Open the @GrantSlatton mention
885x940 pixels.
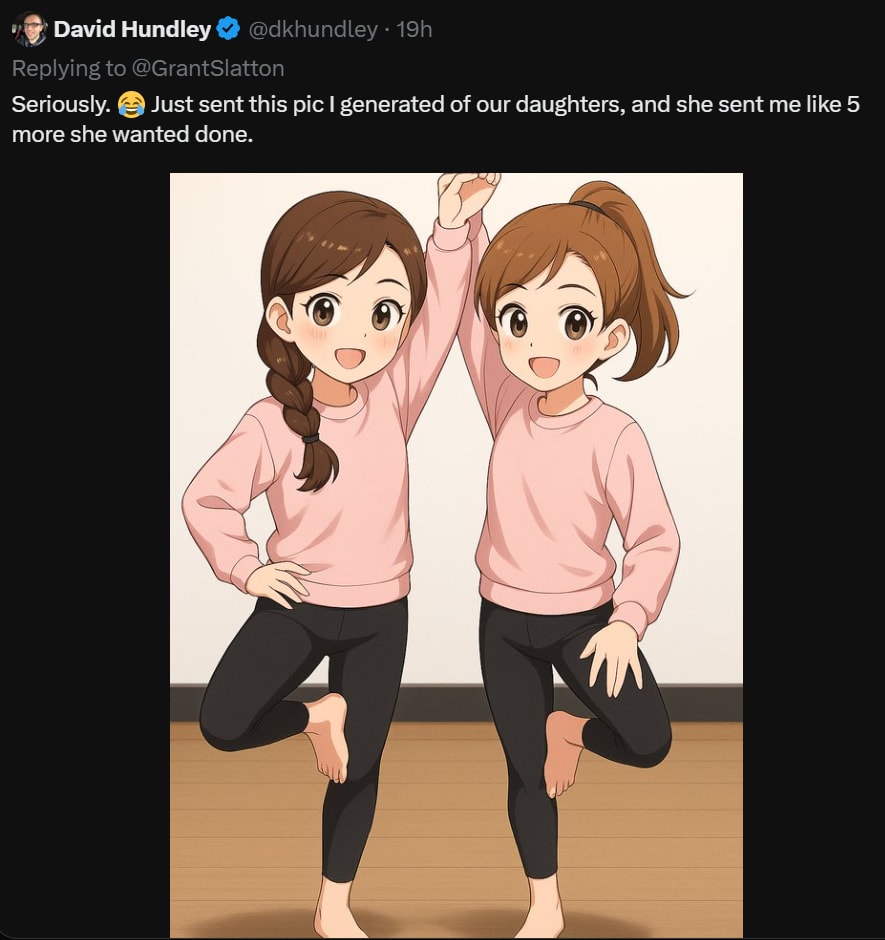point(207,68)
